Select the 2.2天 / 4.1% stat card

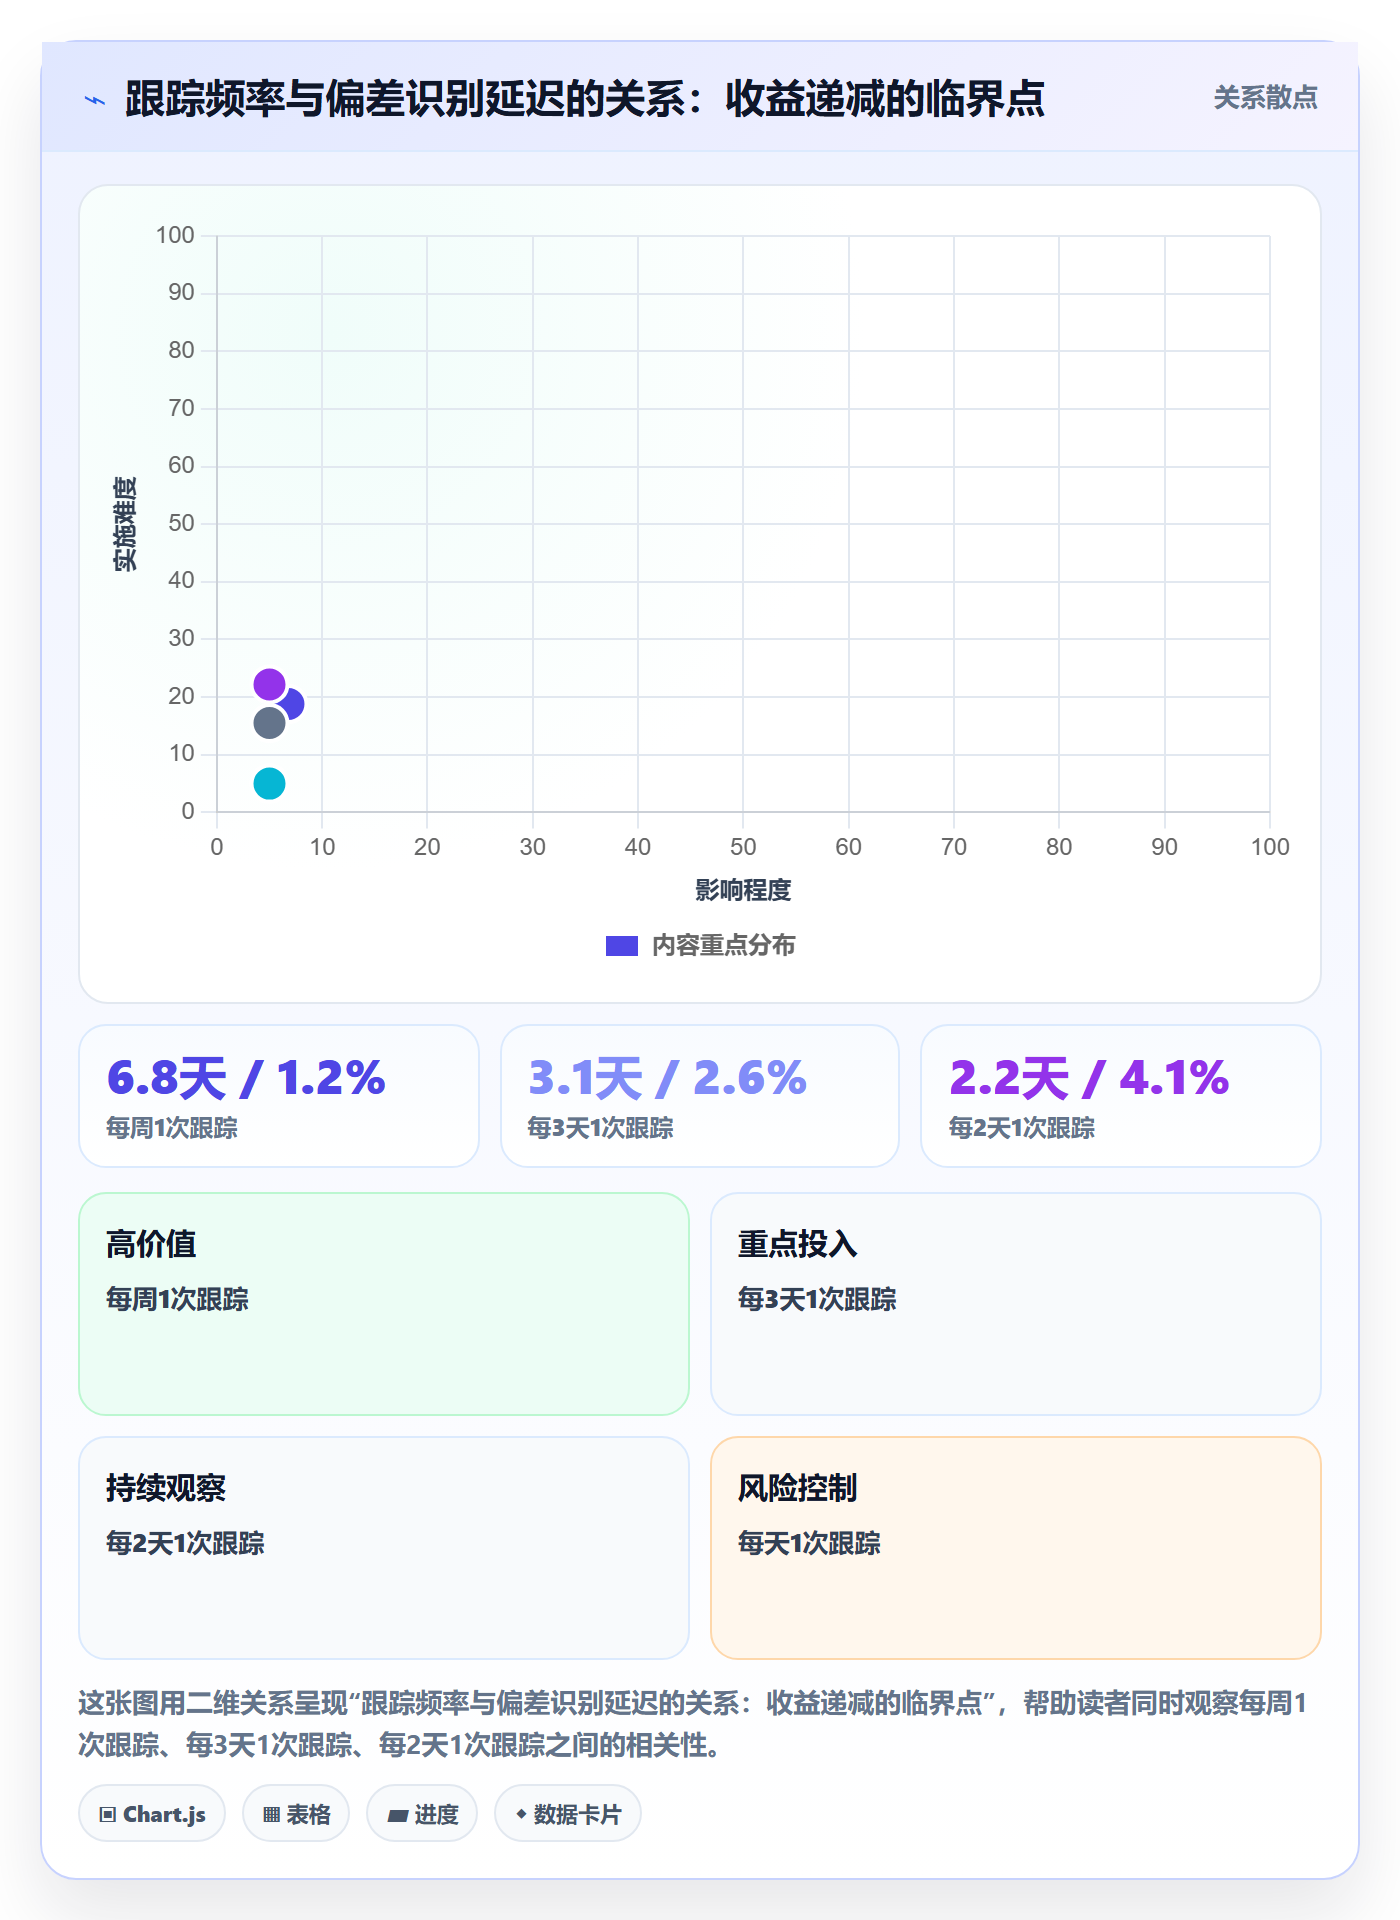(x=1121, y=1096)
